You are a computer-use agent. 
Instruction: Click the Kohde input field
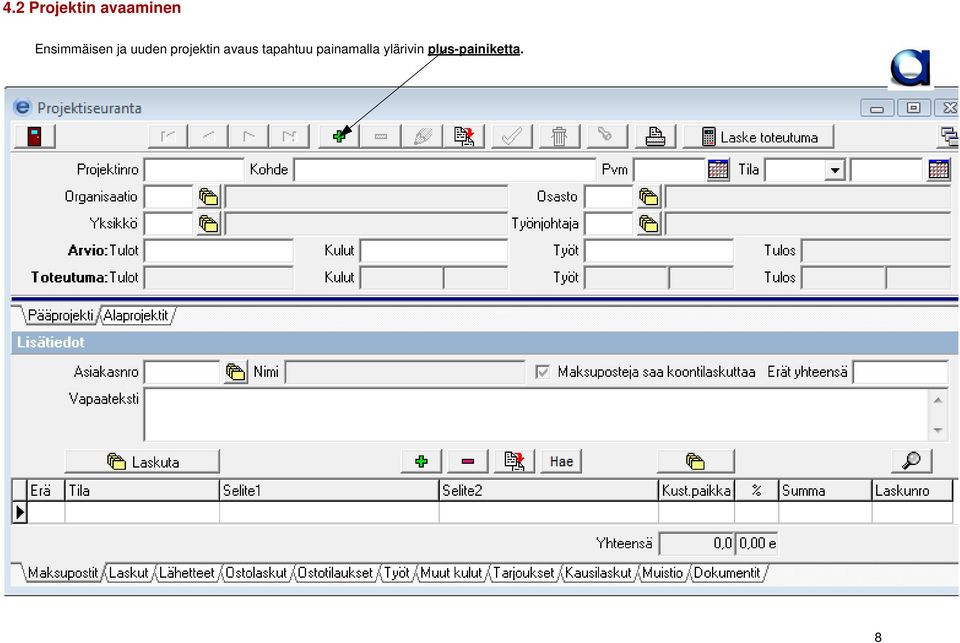[x=445, y=170]
